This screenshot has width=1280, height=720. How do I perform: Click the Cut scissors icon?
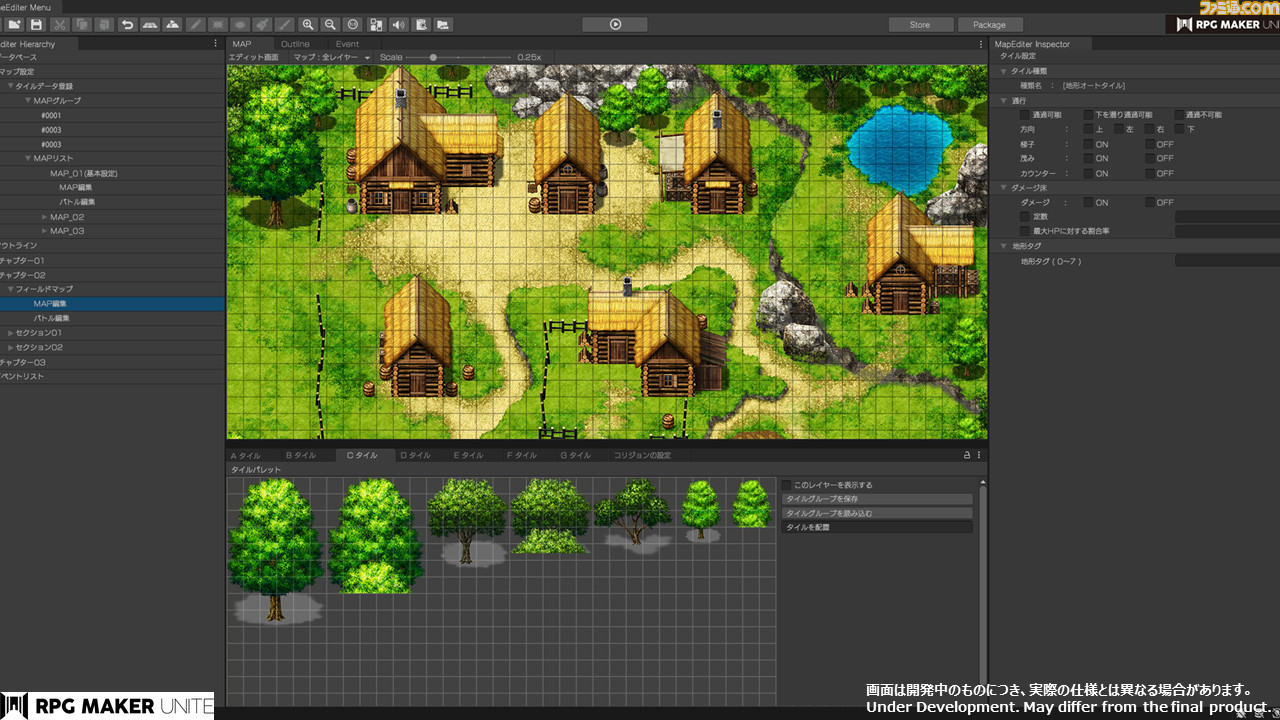tap(61, 24)
